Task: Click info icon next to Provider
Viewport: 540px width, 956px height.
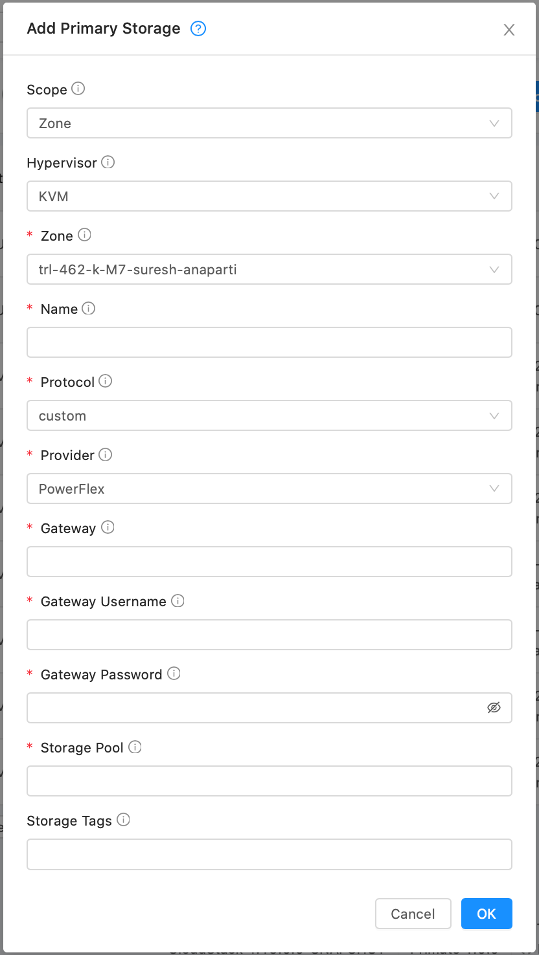Action: coord(105,454)
